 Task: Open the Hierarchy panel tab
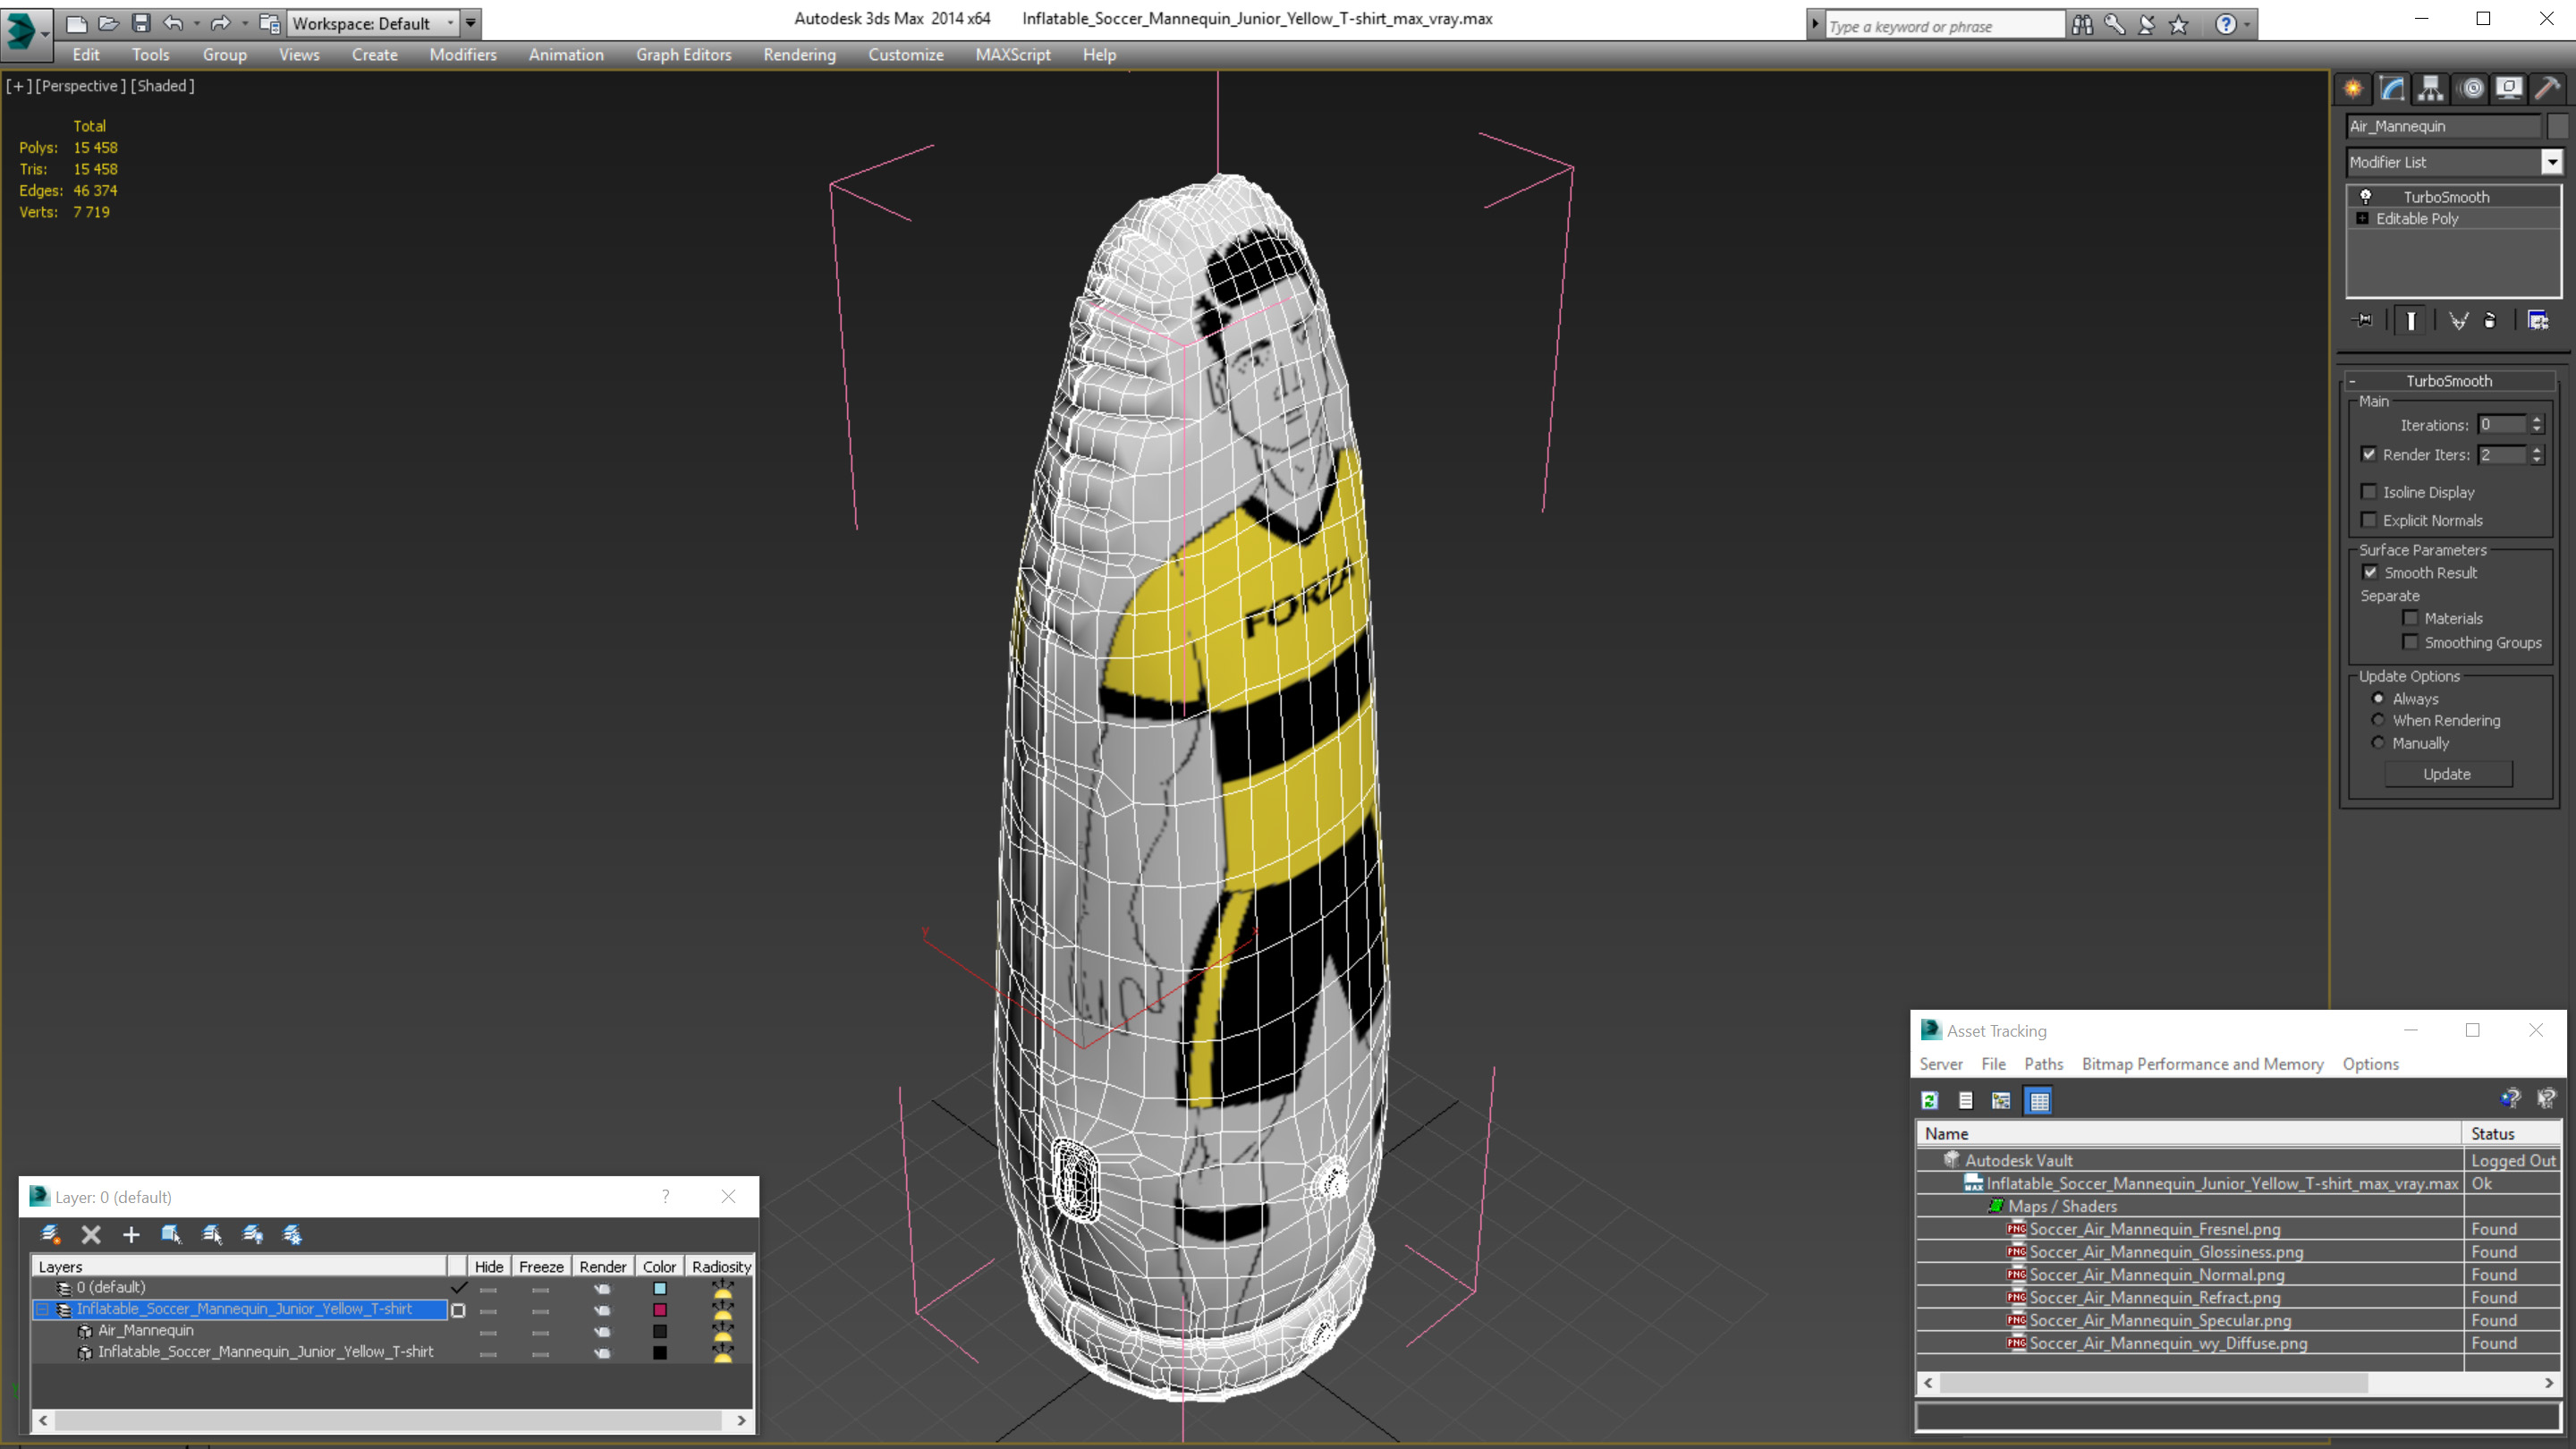2431,89
